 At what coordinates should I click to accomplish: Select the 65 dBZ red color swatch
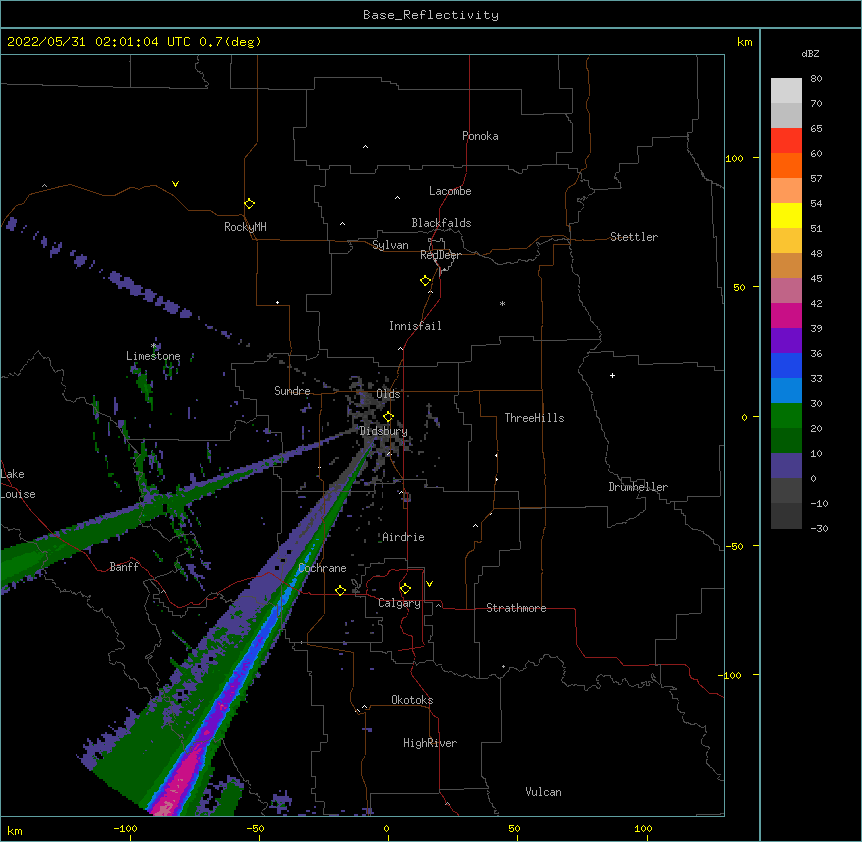[786, 141]
